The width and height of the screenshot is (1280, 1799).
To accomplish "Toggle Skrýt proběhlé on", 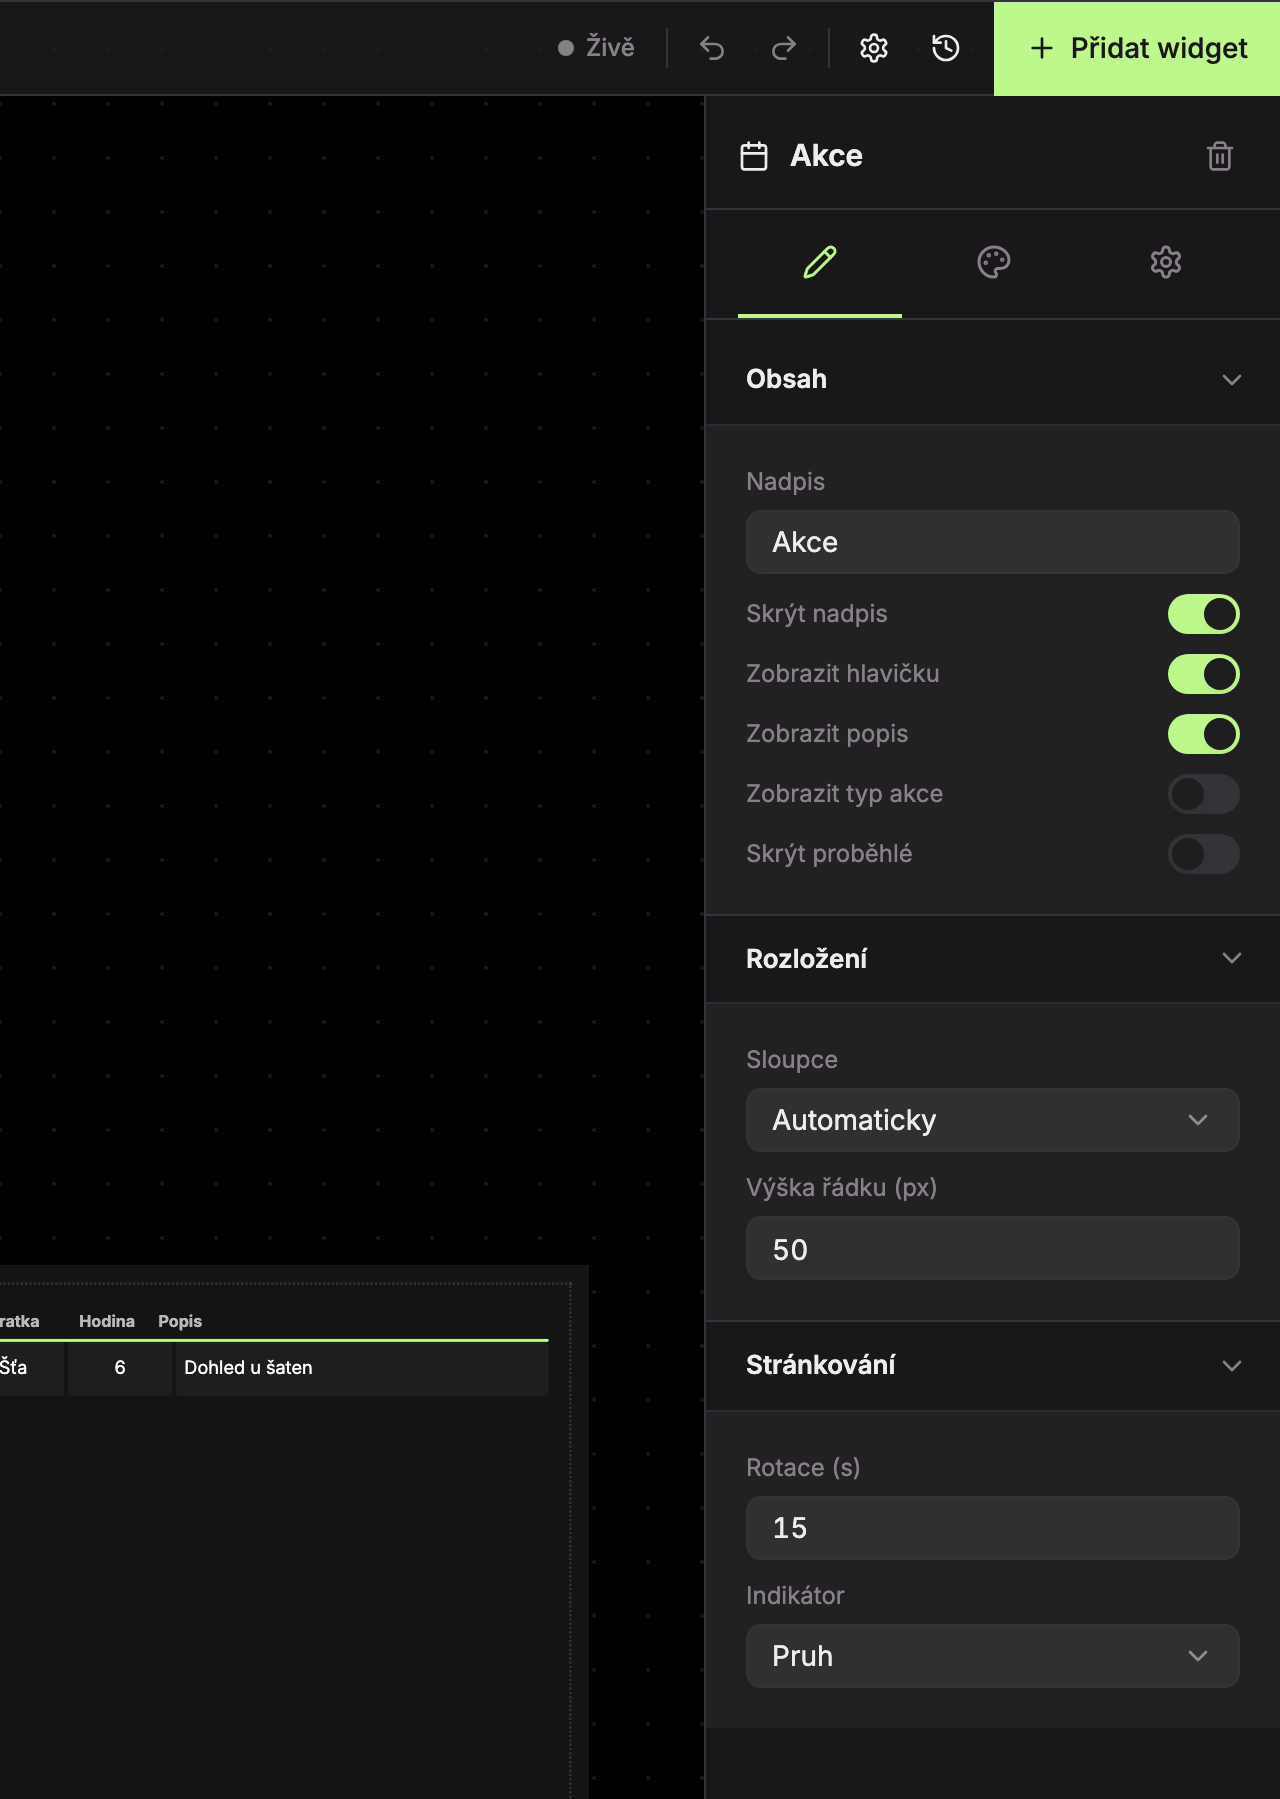I will click(x=1204, y=854).
